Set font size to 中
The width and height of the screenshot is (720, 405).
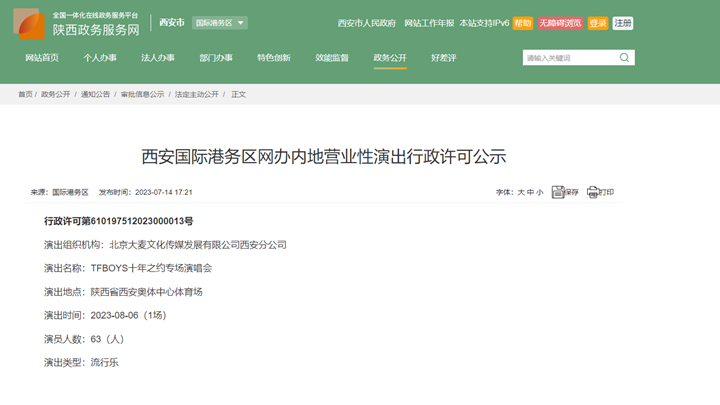click(530, 192)
